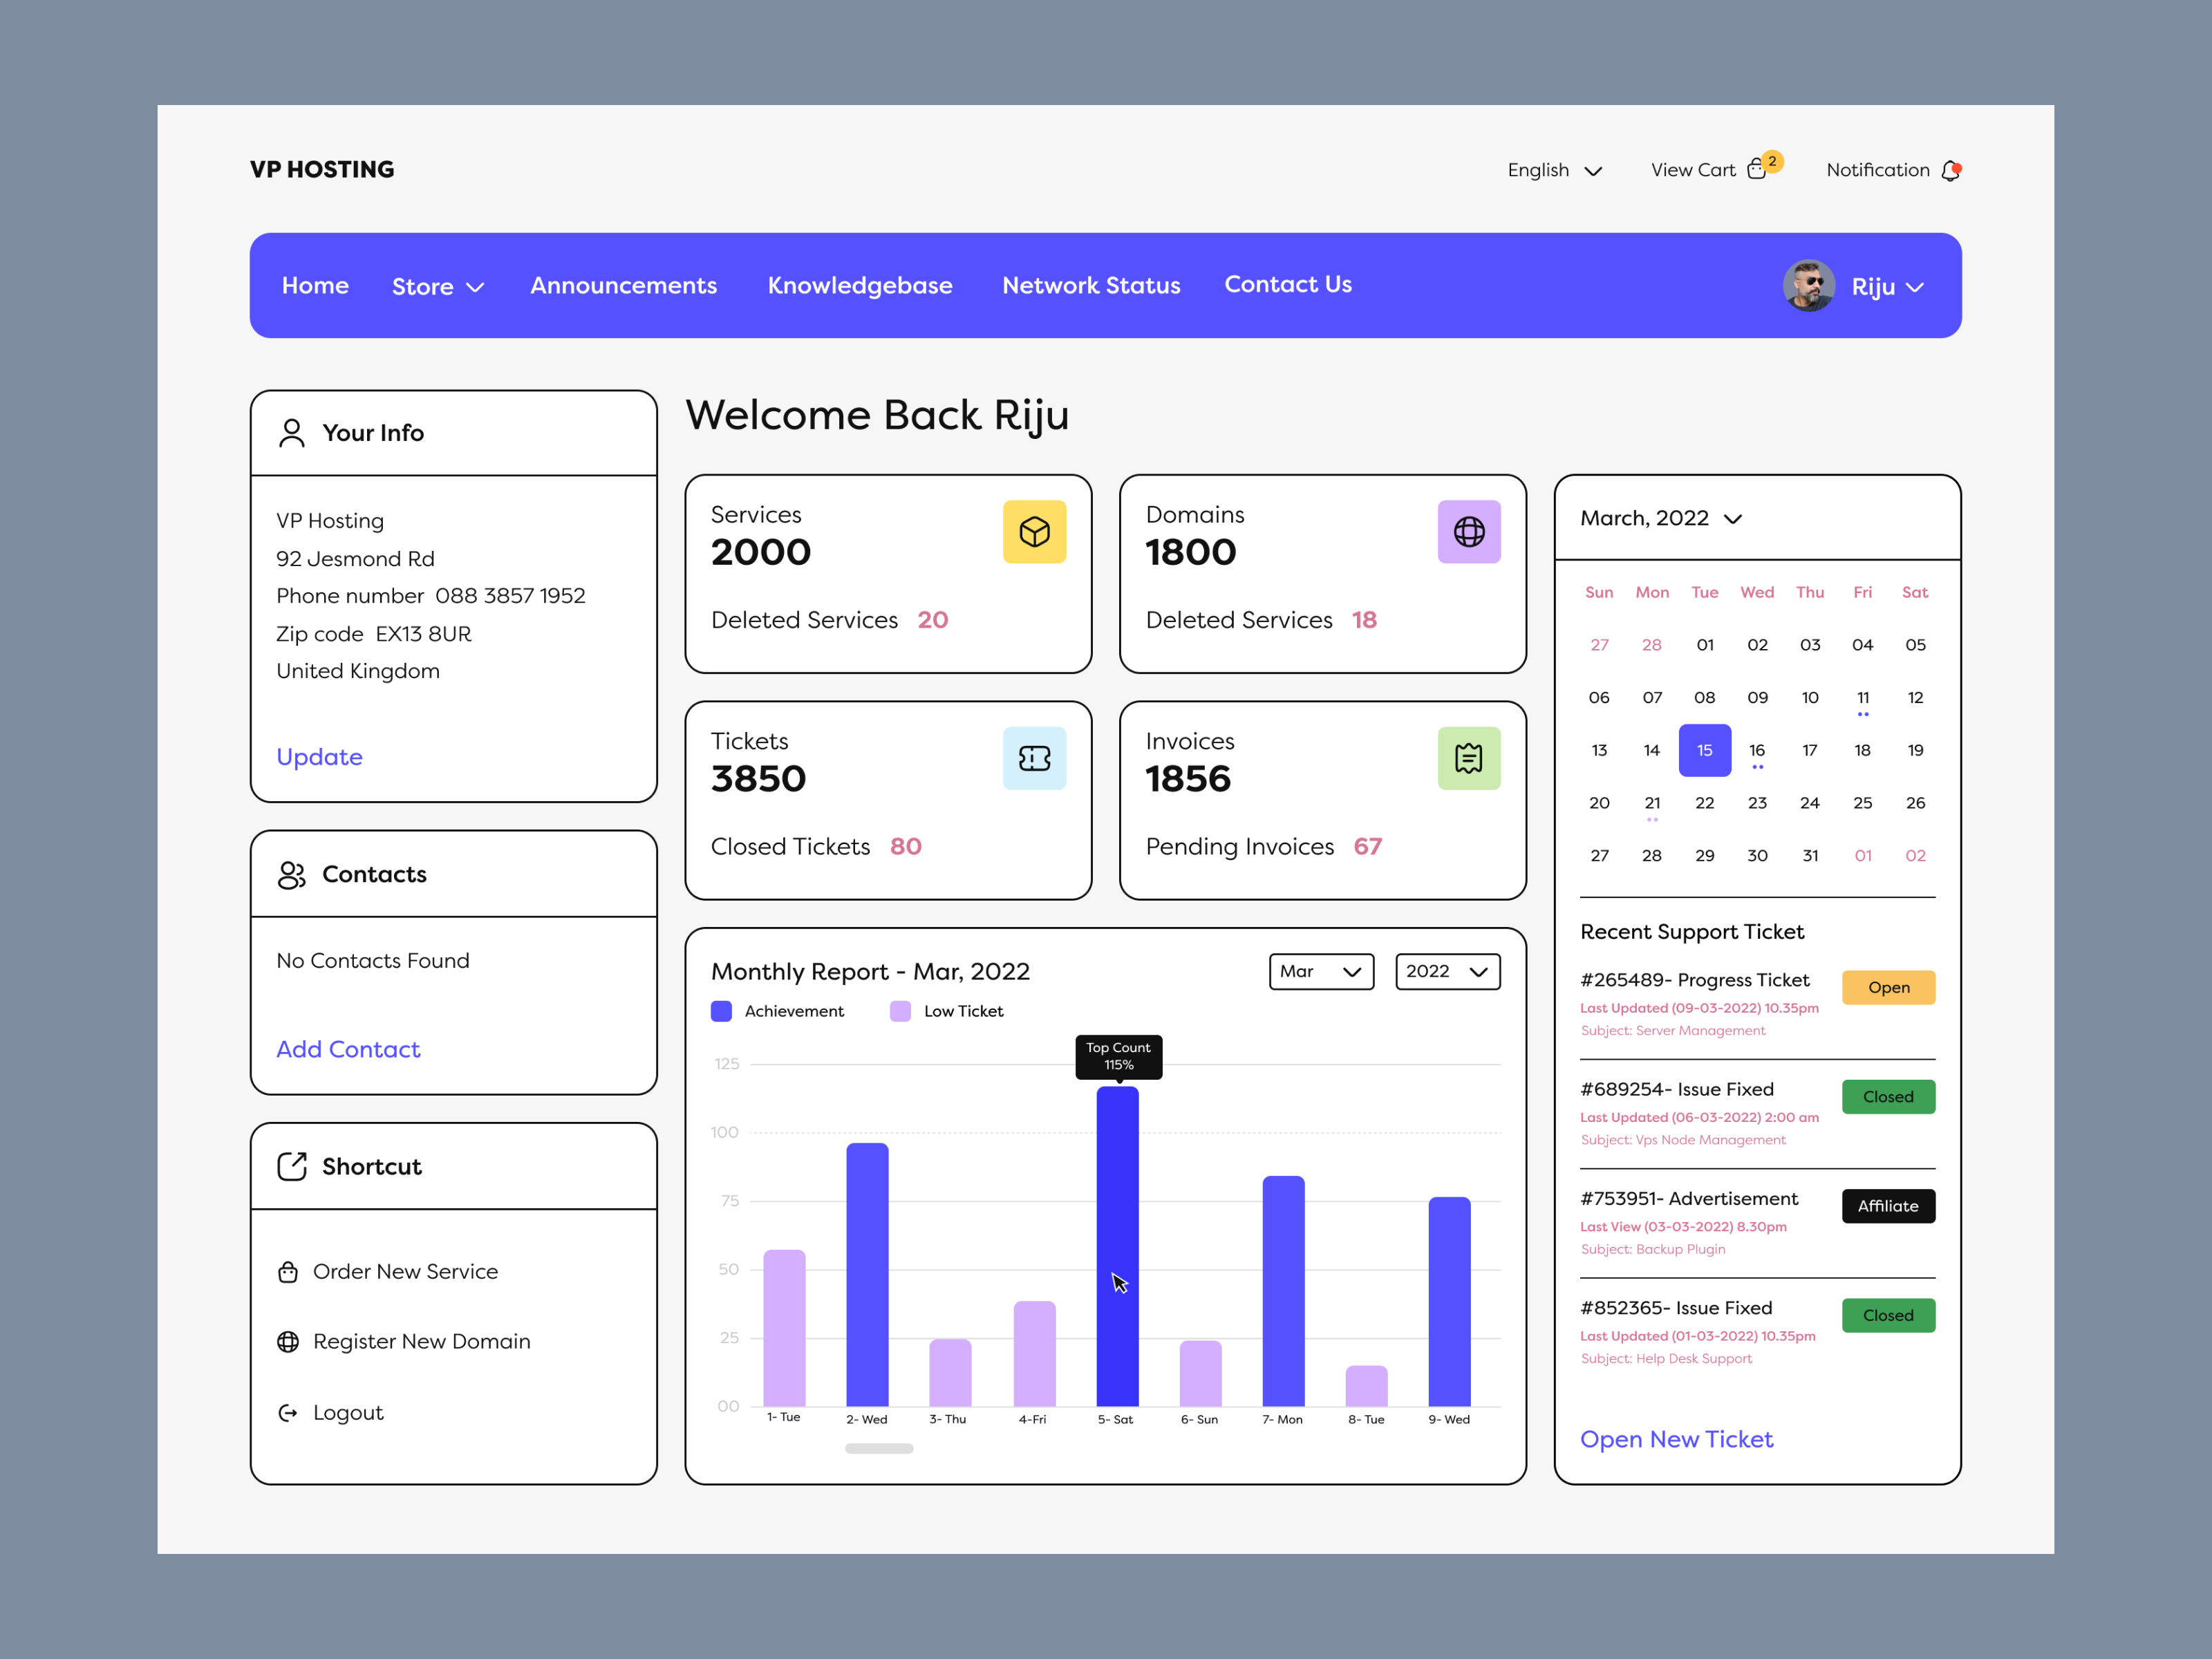Click the yellow Services box icon

click(1034, 532)
